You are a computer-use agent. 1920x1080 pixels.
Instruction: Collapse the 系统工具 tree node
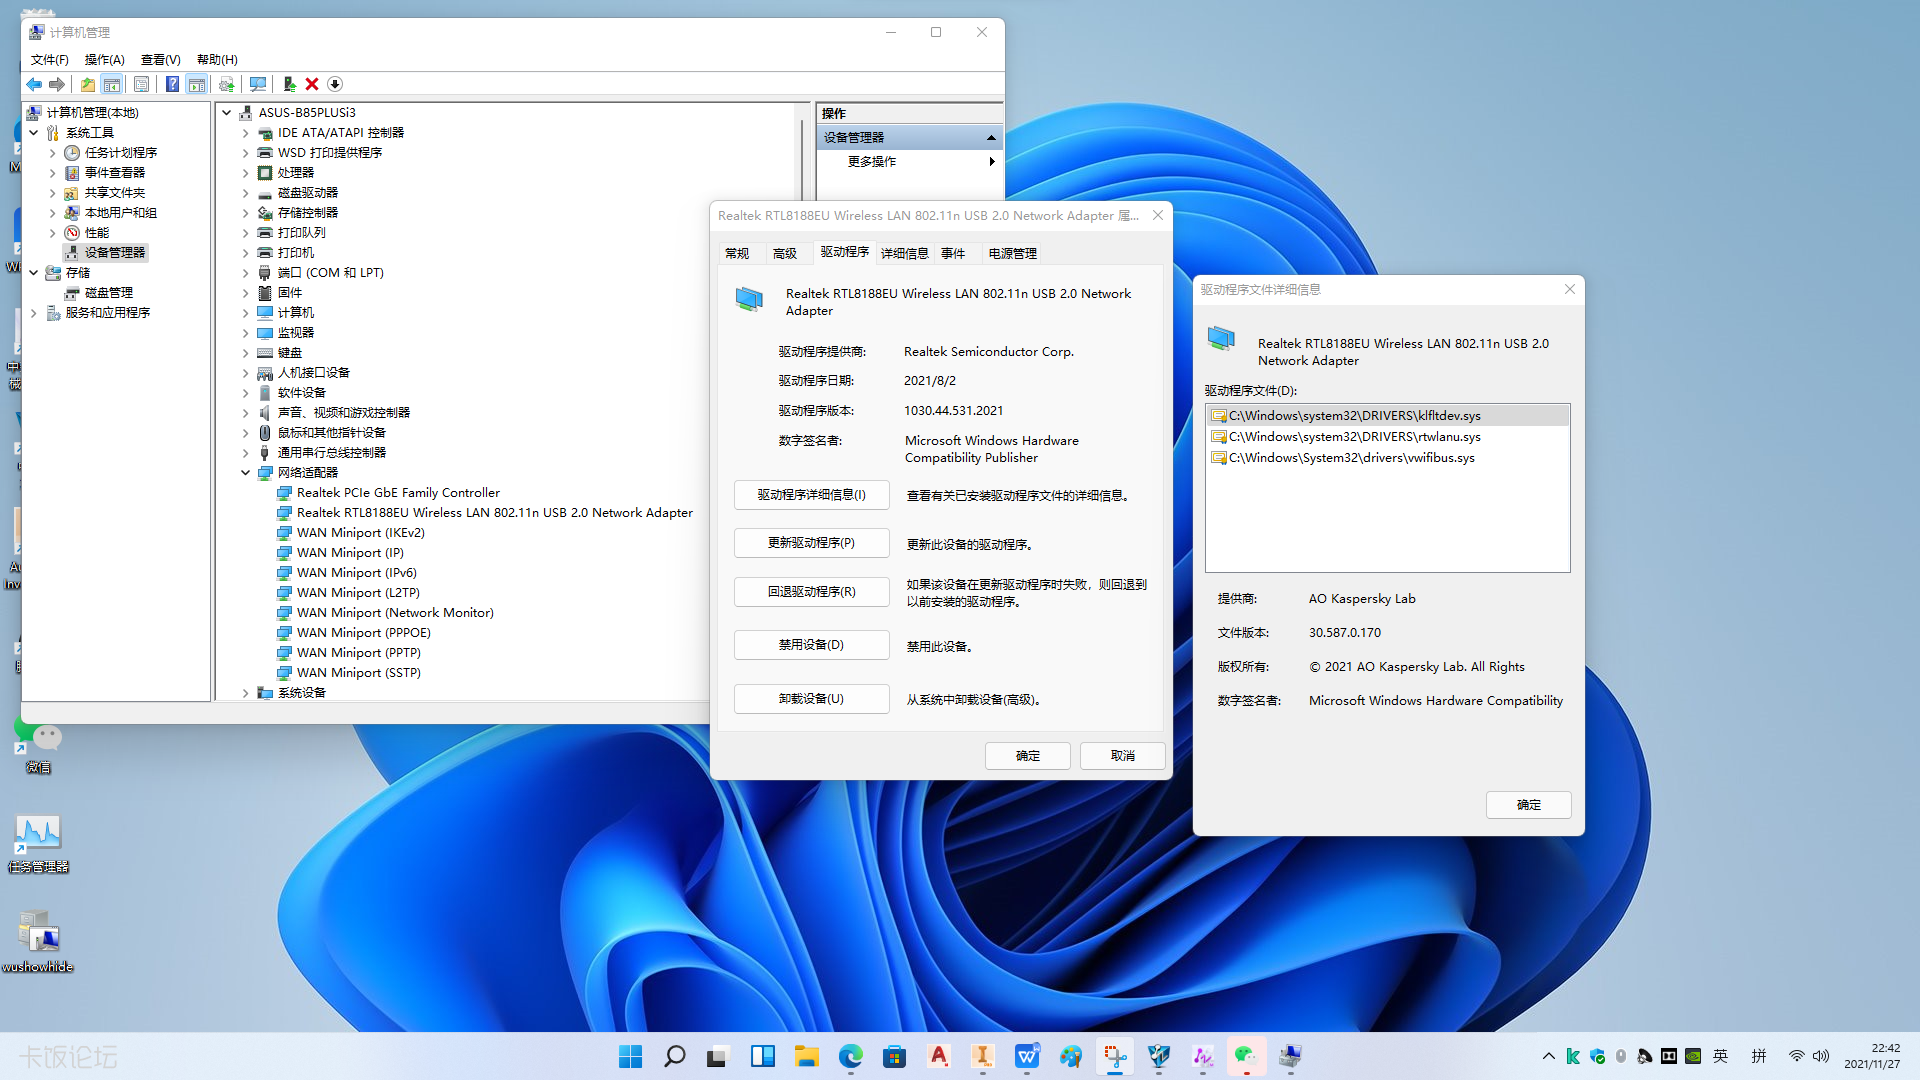coord(34,133)
